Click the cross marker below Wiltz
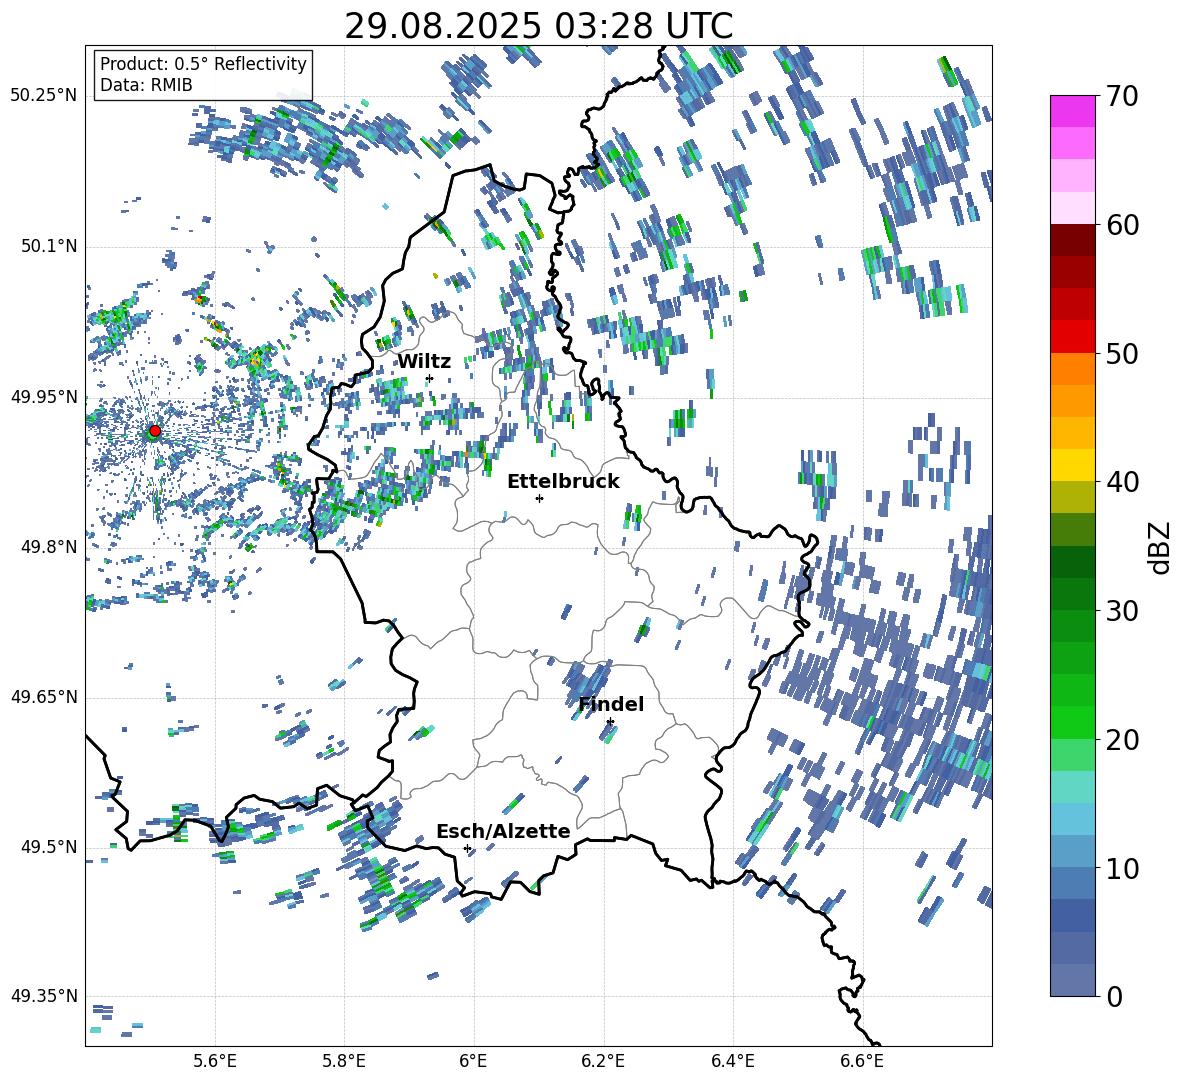The width and height of the screenshot is (1184, 1081). [430, 378]
